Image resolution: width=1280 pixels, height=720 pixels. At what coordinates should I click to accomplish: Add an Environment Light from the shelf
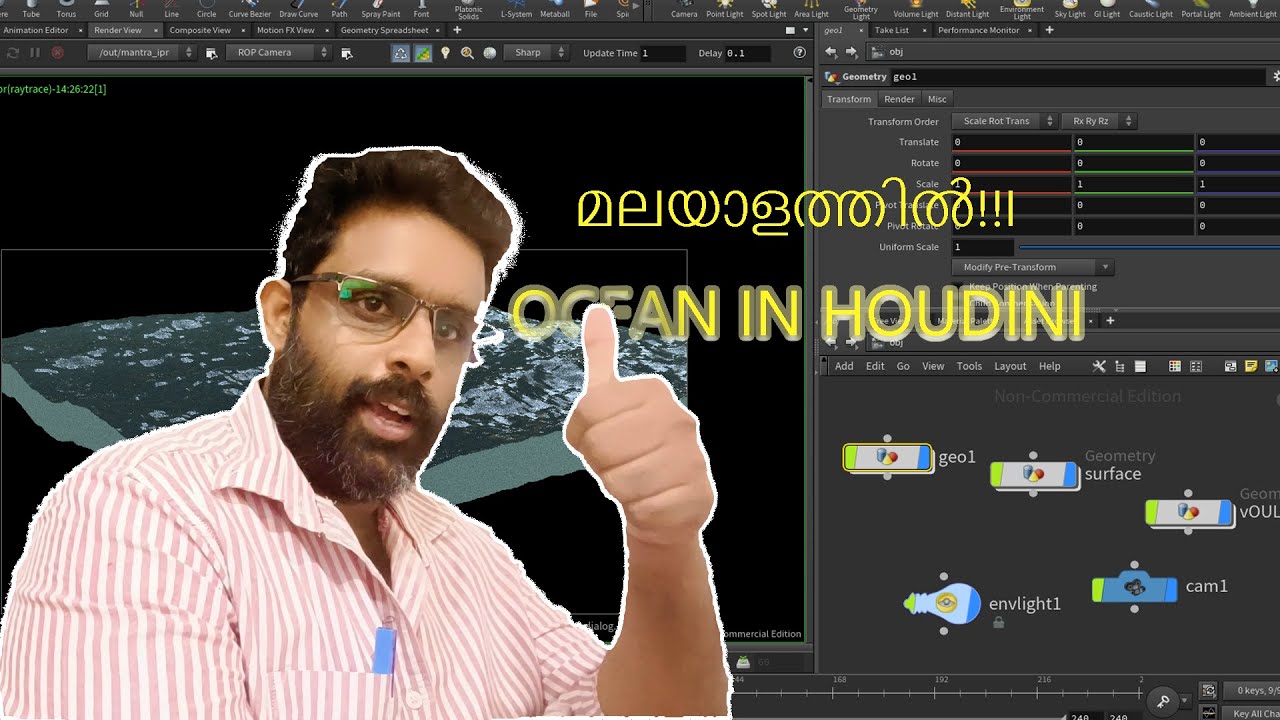pyautogui.click(x=1021, y=10)
